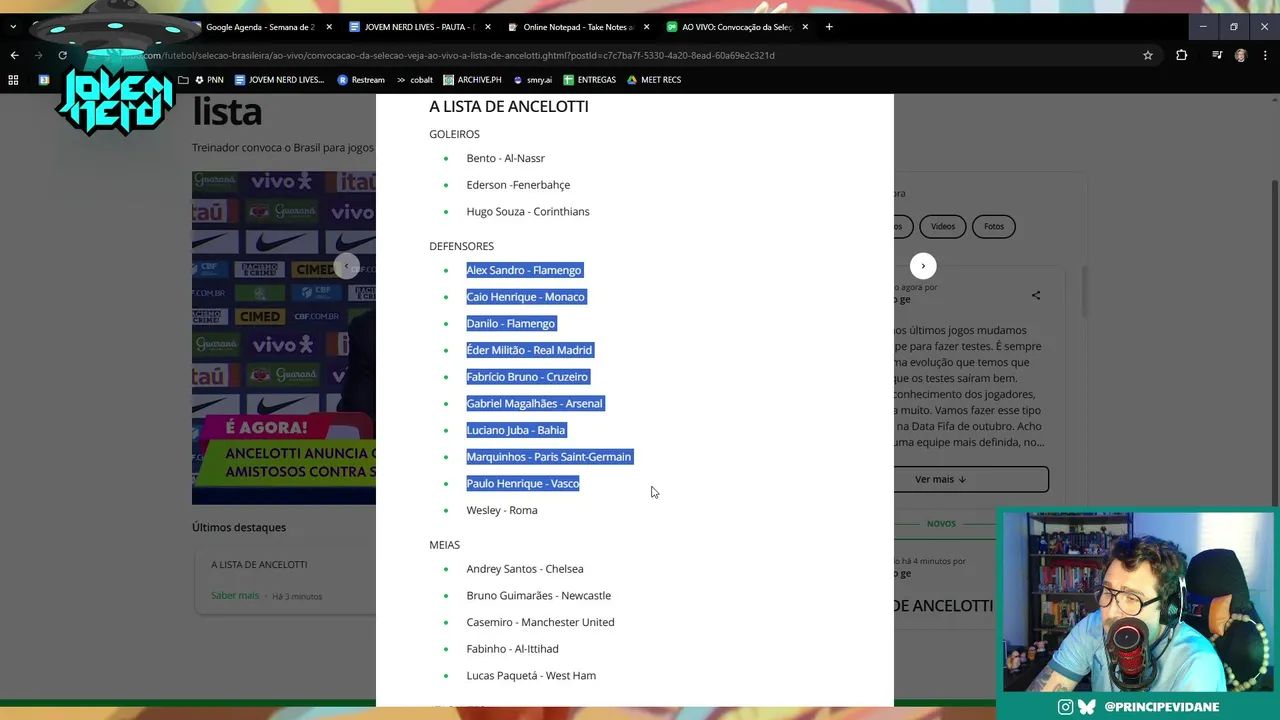Open the Chrome three-dot menu
The image size is (1280, 720).
coord(1266,55)
